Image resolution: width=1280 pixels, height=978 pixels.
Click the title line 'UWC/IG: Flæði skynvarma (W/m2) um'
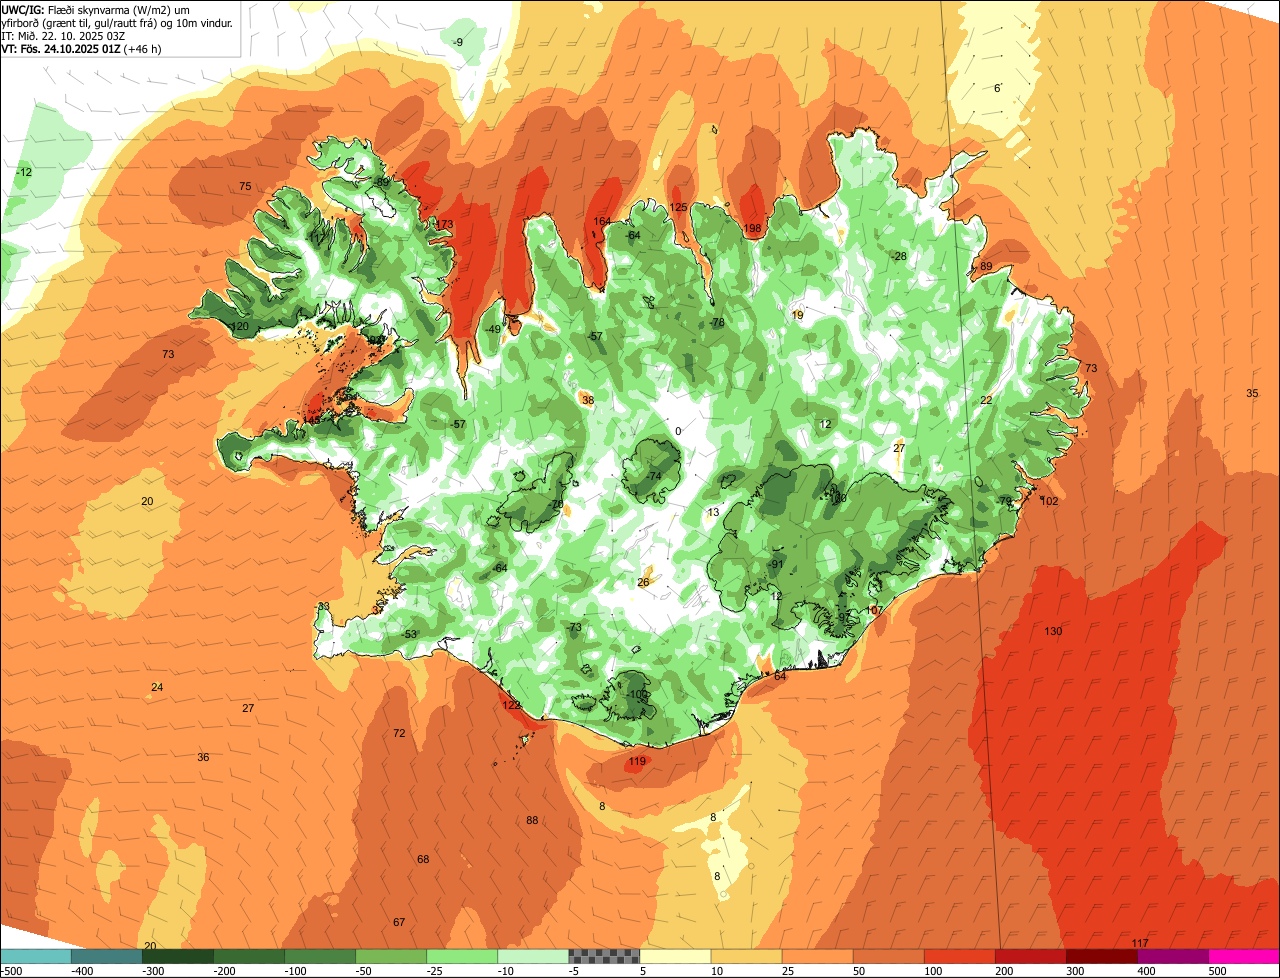(x=96, y=9)
